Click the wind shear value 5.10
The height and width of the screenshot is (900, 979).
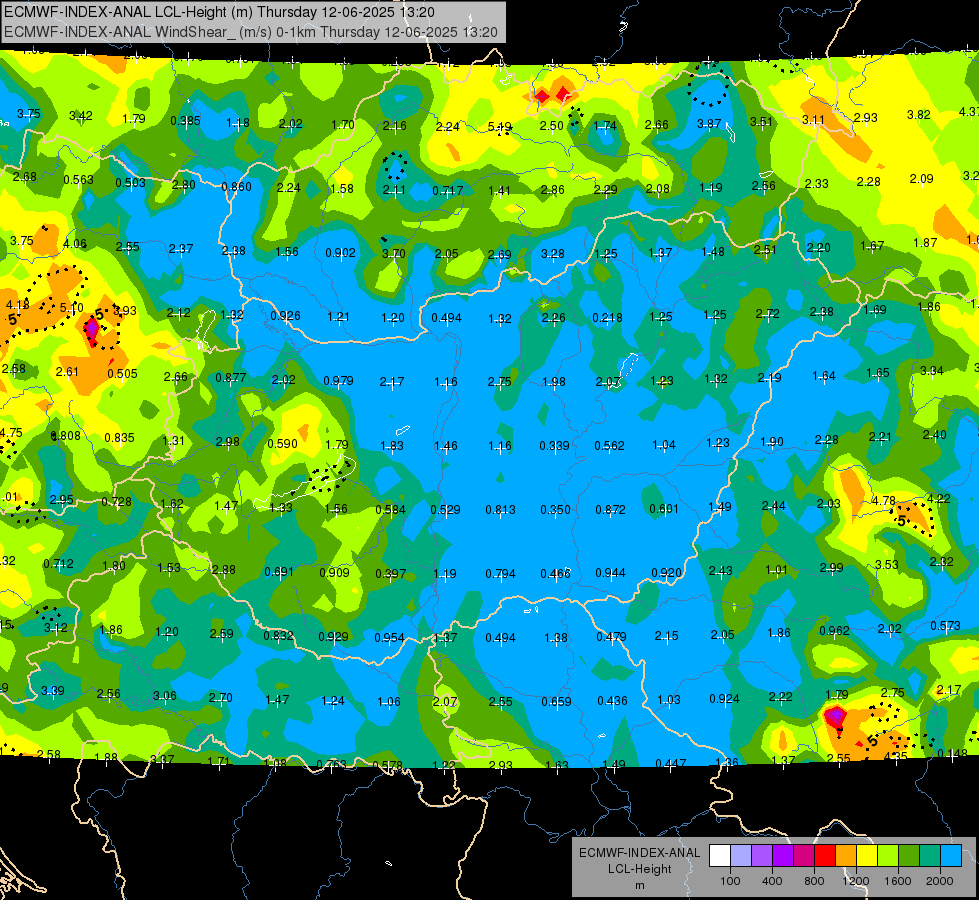point(71,308)
